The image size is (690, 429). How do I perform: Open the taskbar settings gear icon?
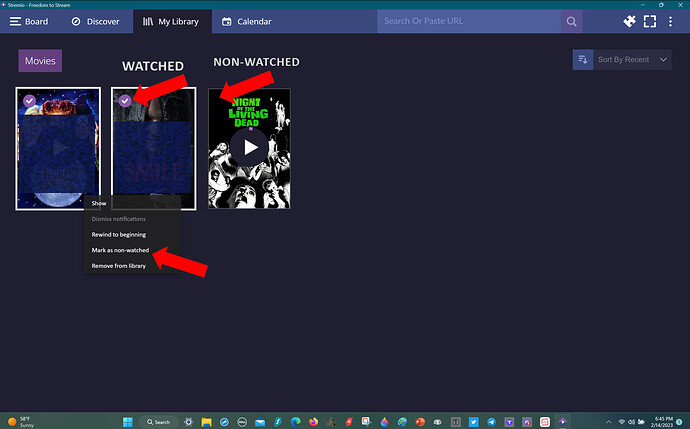click(188, 422)
